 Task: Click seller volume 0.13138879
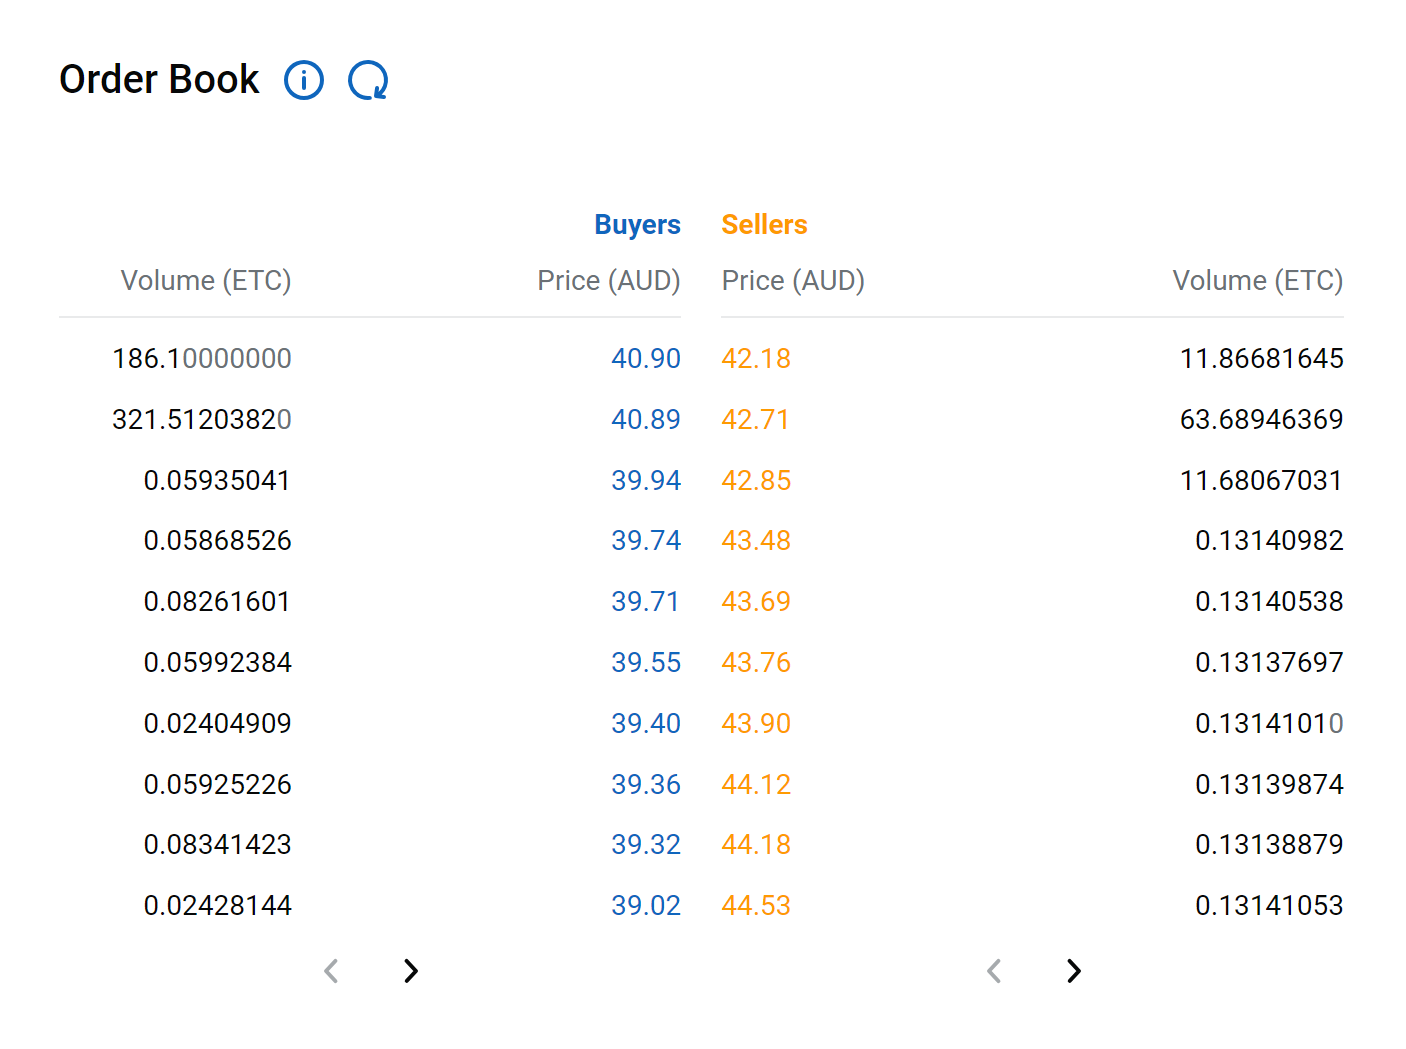[1269, 845]
